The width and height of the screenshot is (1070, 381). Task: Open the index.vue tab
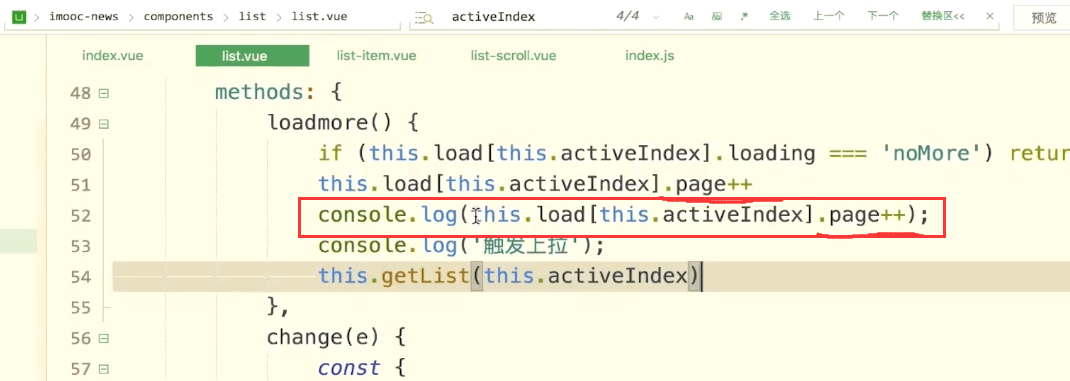[x=113, y=56]
